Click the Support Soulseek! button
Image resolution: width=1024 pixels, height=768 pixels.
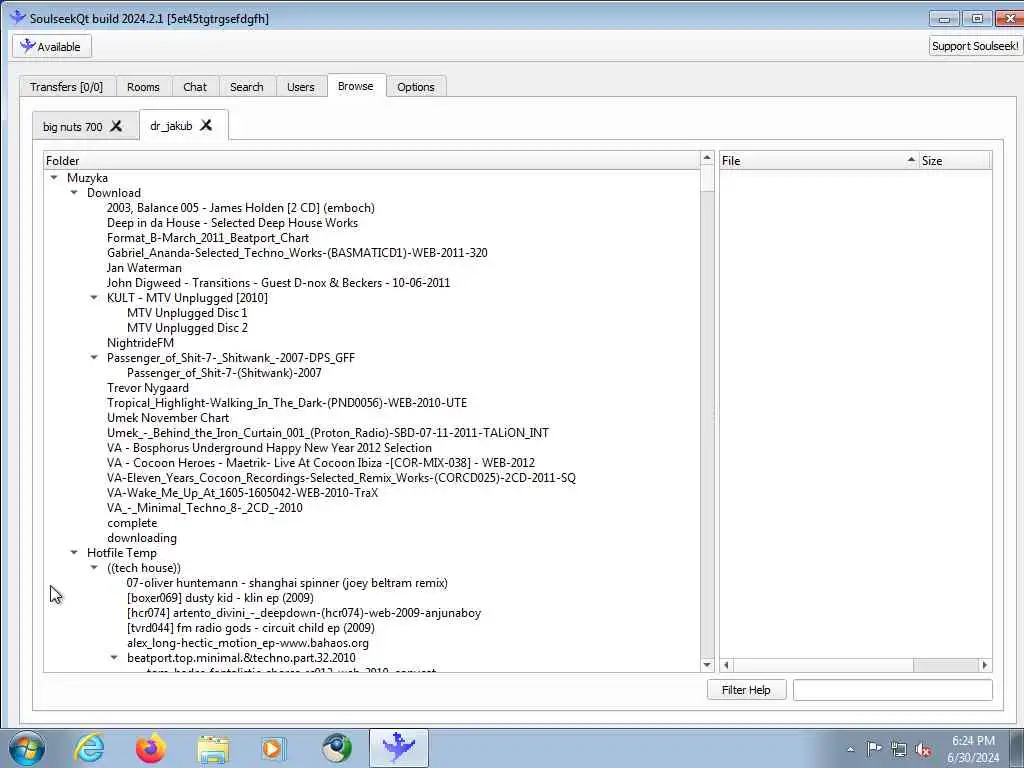tap(975, 46)
